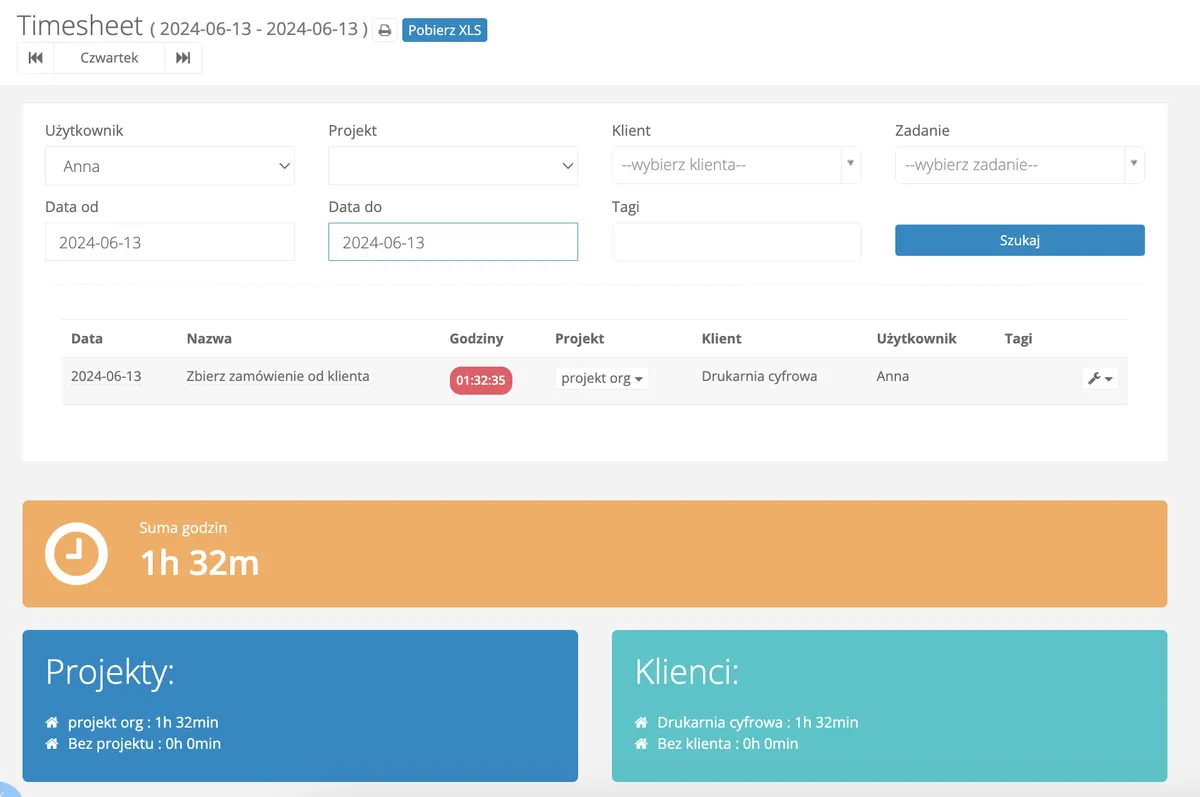This screenshot has height=797, width=1200.
Task: Download the timesheet via Pobierz XLS
Action: [x=445, y=30]
